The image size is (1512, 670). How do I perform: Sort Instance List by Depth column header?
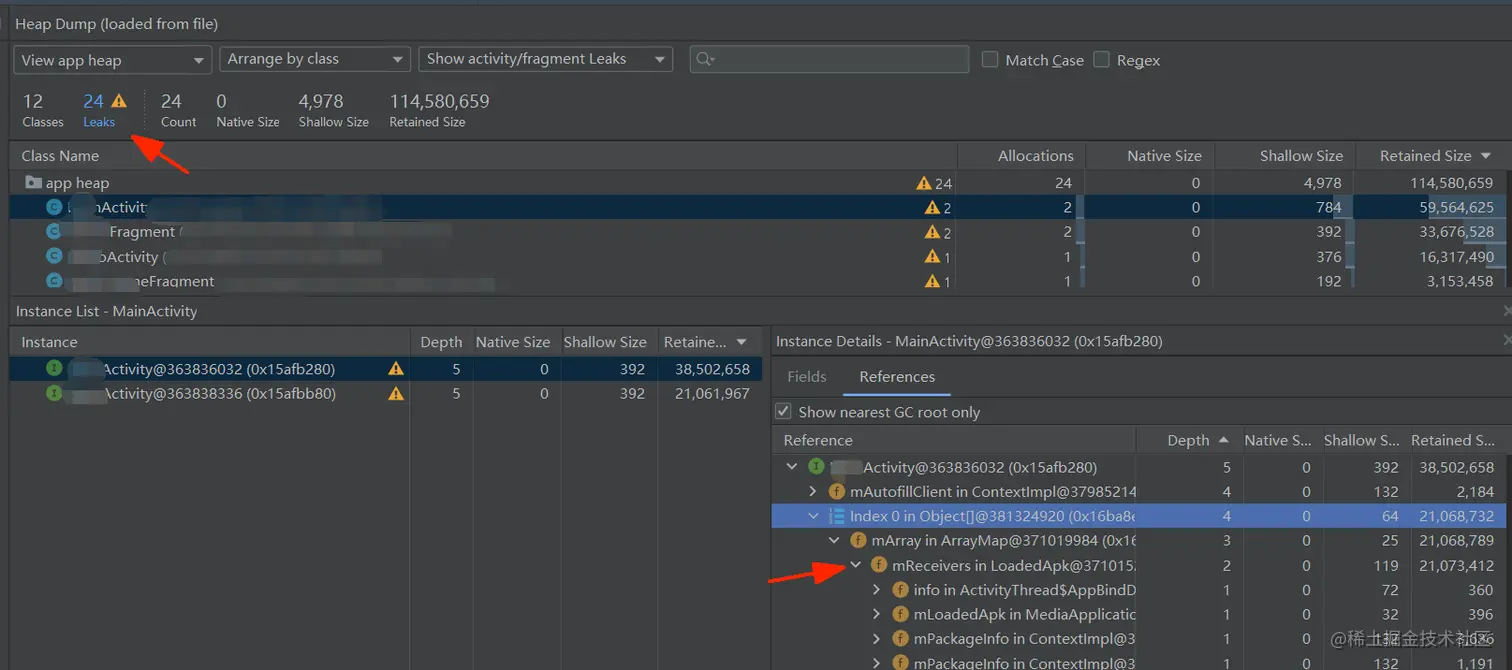coord(440,342)
